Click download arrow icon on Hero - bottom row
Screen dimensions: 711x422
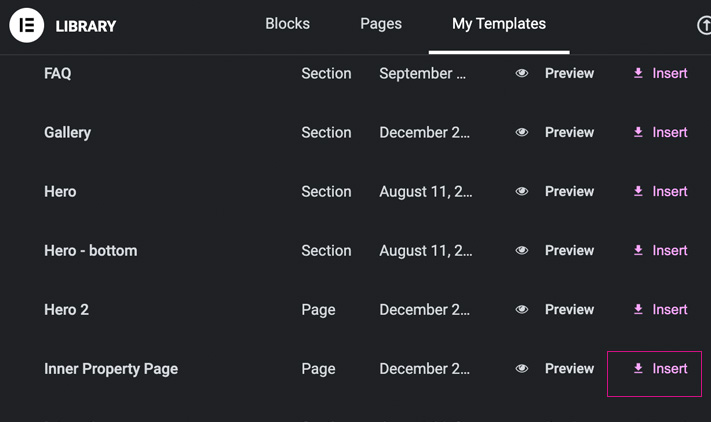coord(638,250)
